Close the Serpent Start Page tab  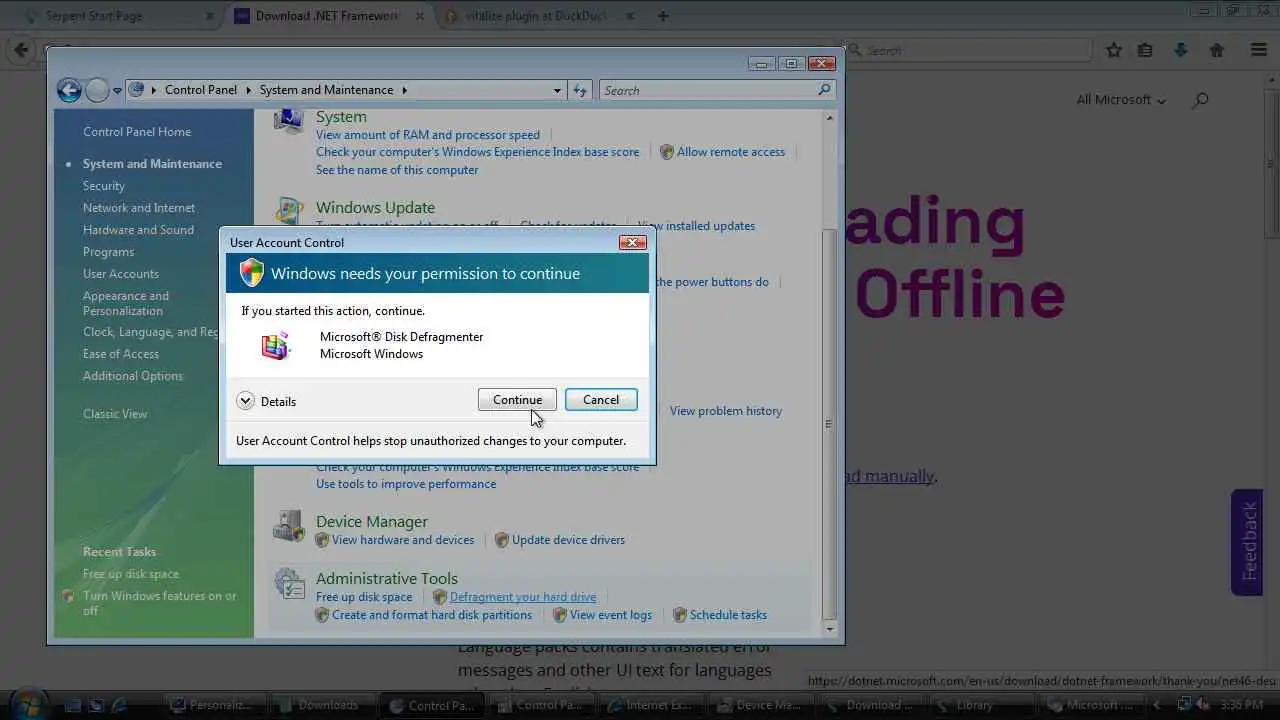point(210,16)
